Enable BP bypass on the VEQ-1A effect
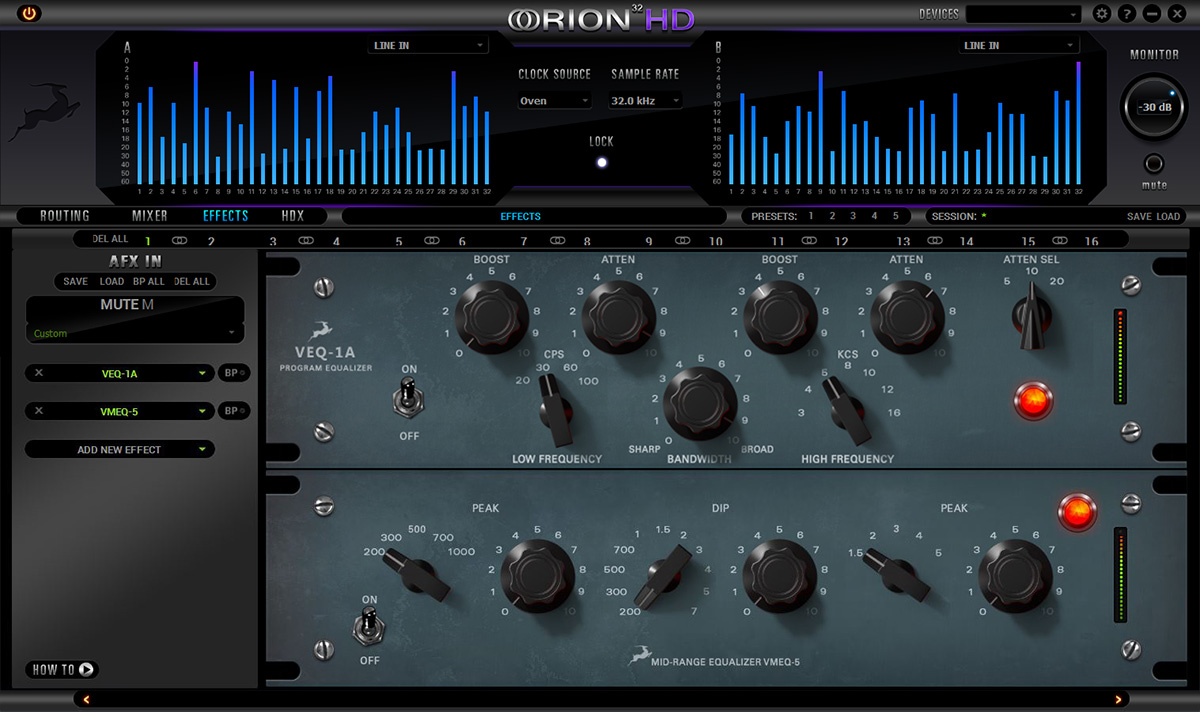The height and width of the screenshot is (712, 1200). tap(233, 372)
